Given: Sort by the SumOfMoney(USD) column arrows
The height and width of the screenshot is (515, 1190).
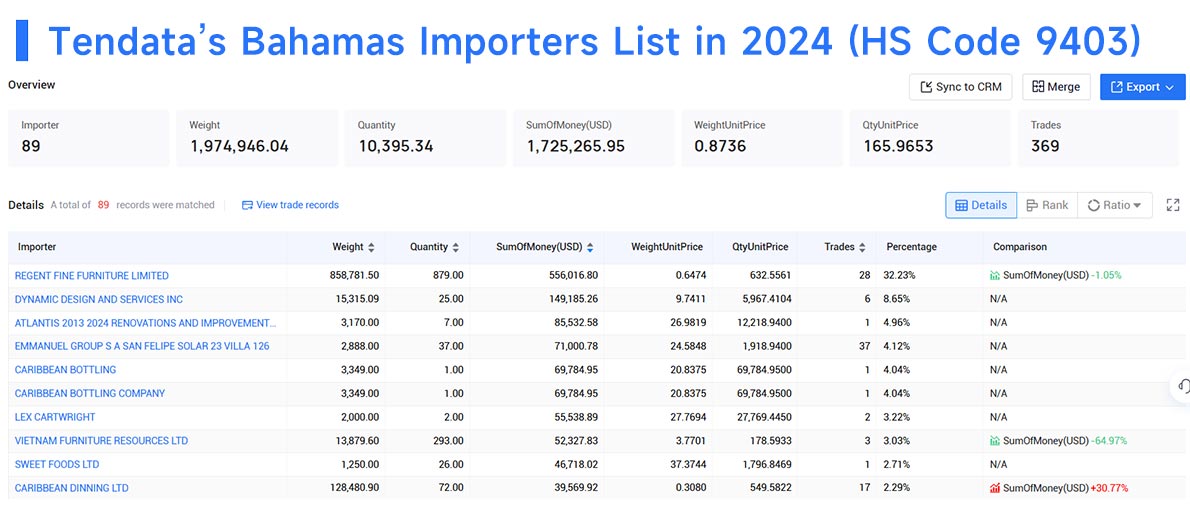Looking at the screenshot, I should click(590, 247).
